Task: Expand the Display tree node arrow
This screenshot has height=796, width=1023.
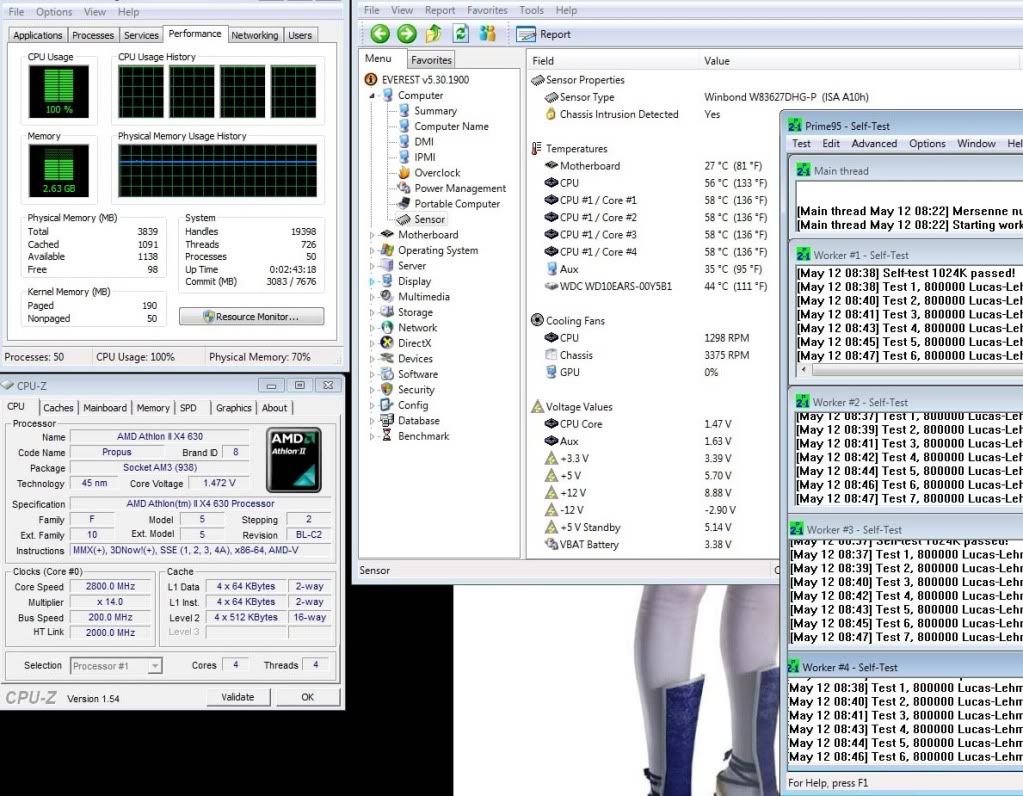Action: pos(372,282)
